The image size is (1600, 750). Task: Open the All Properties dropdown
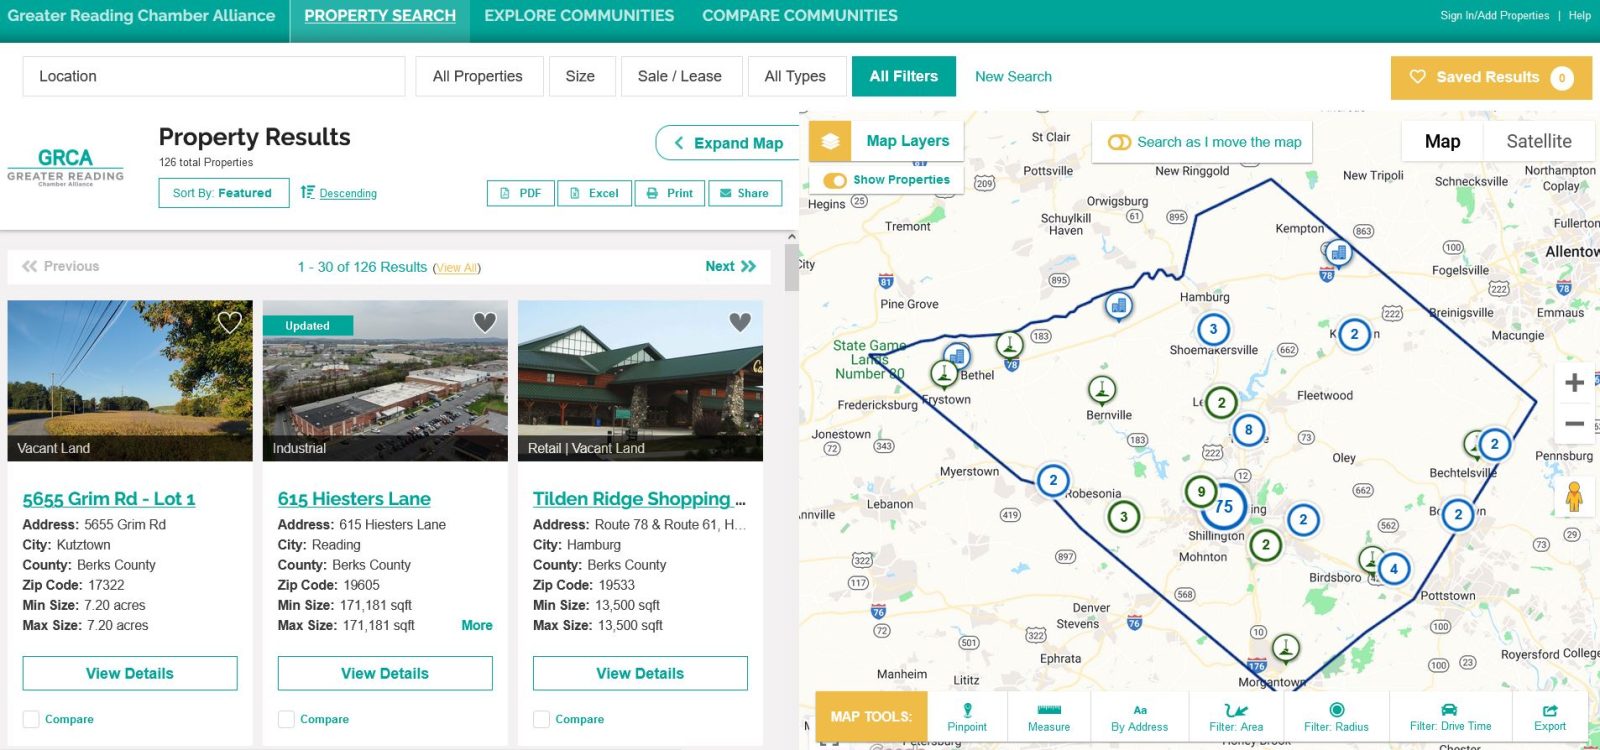coord(478,76)
